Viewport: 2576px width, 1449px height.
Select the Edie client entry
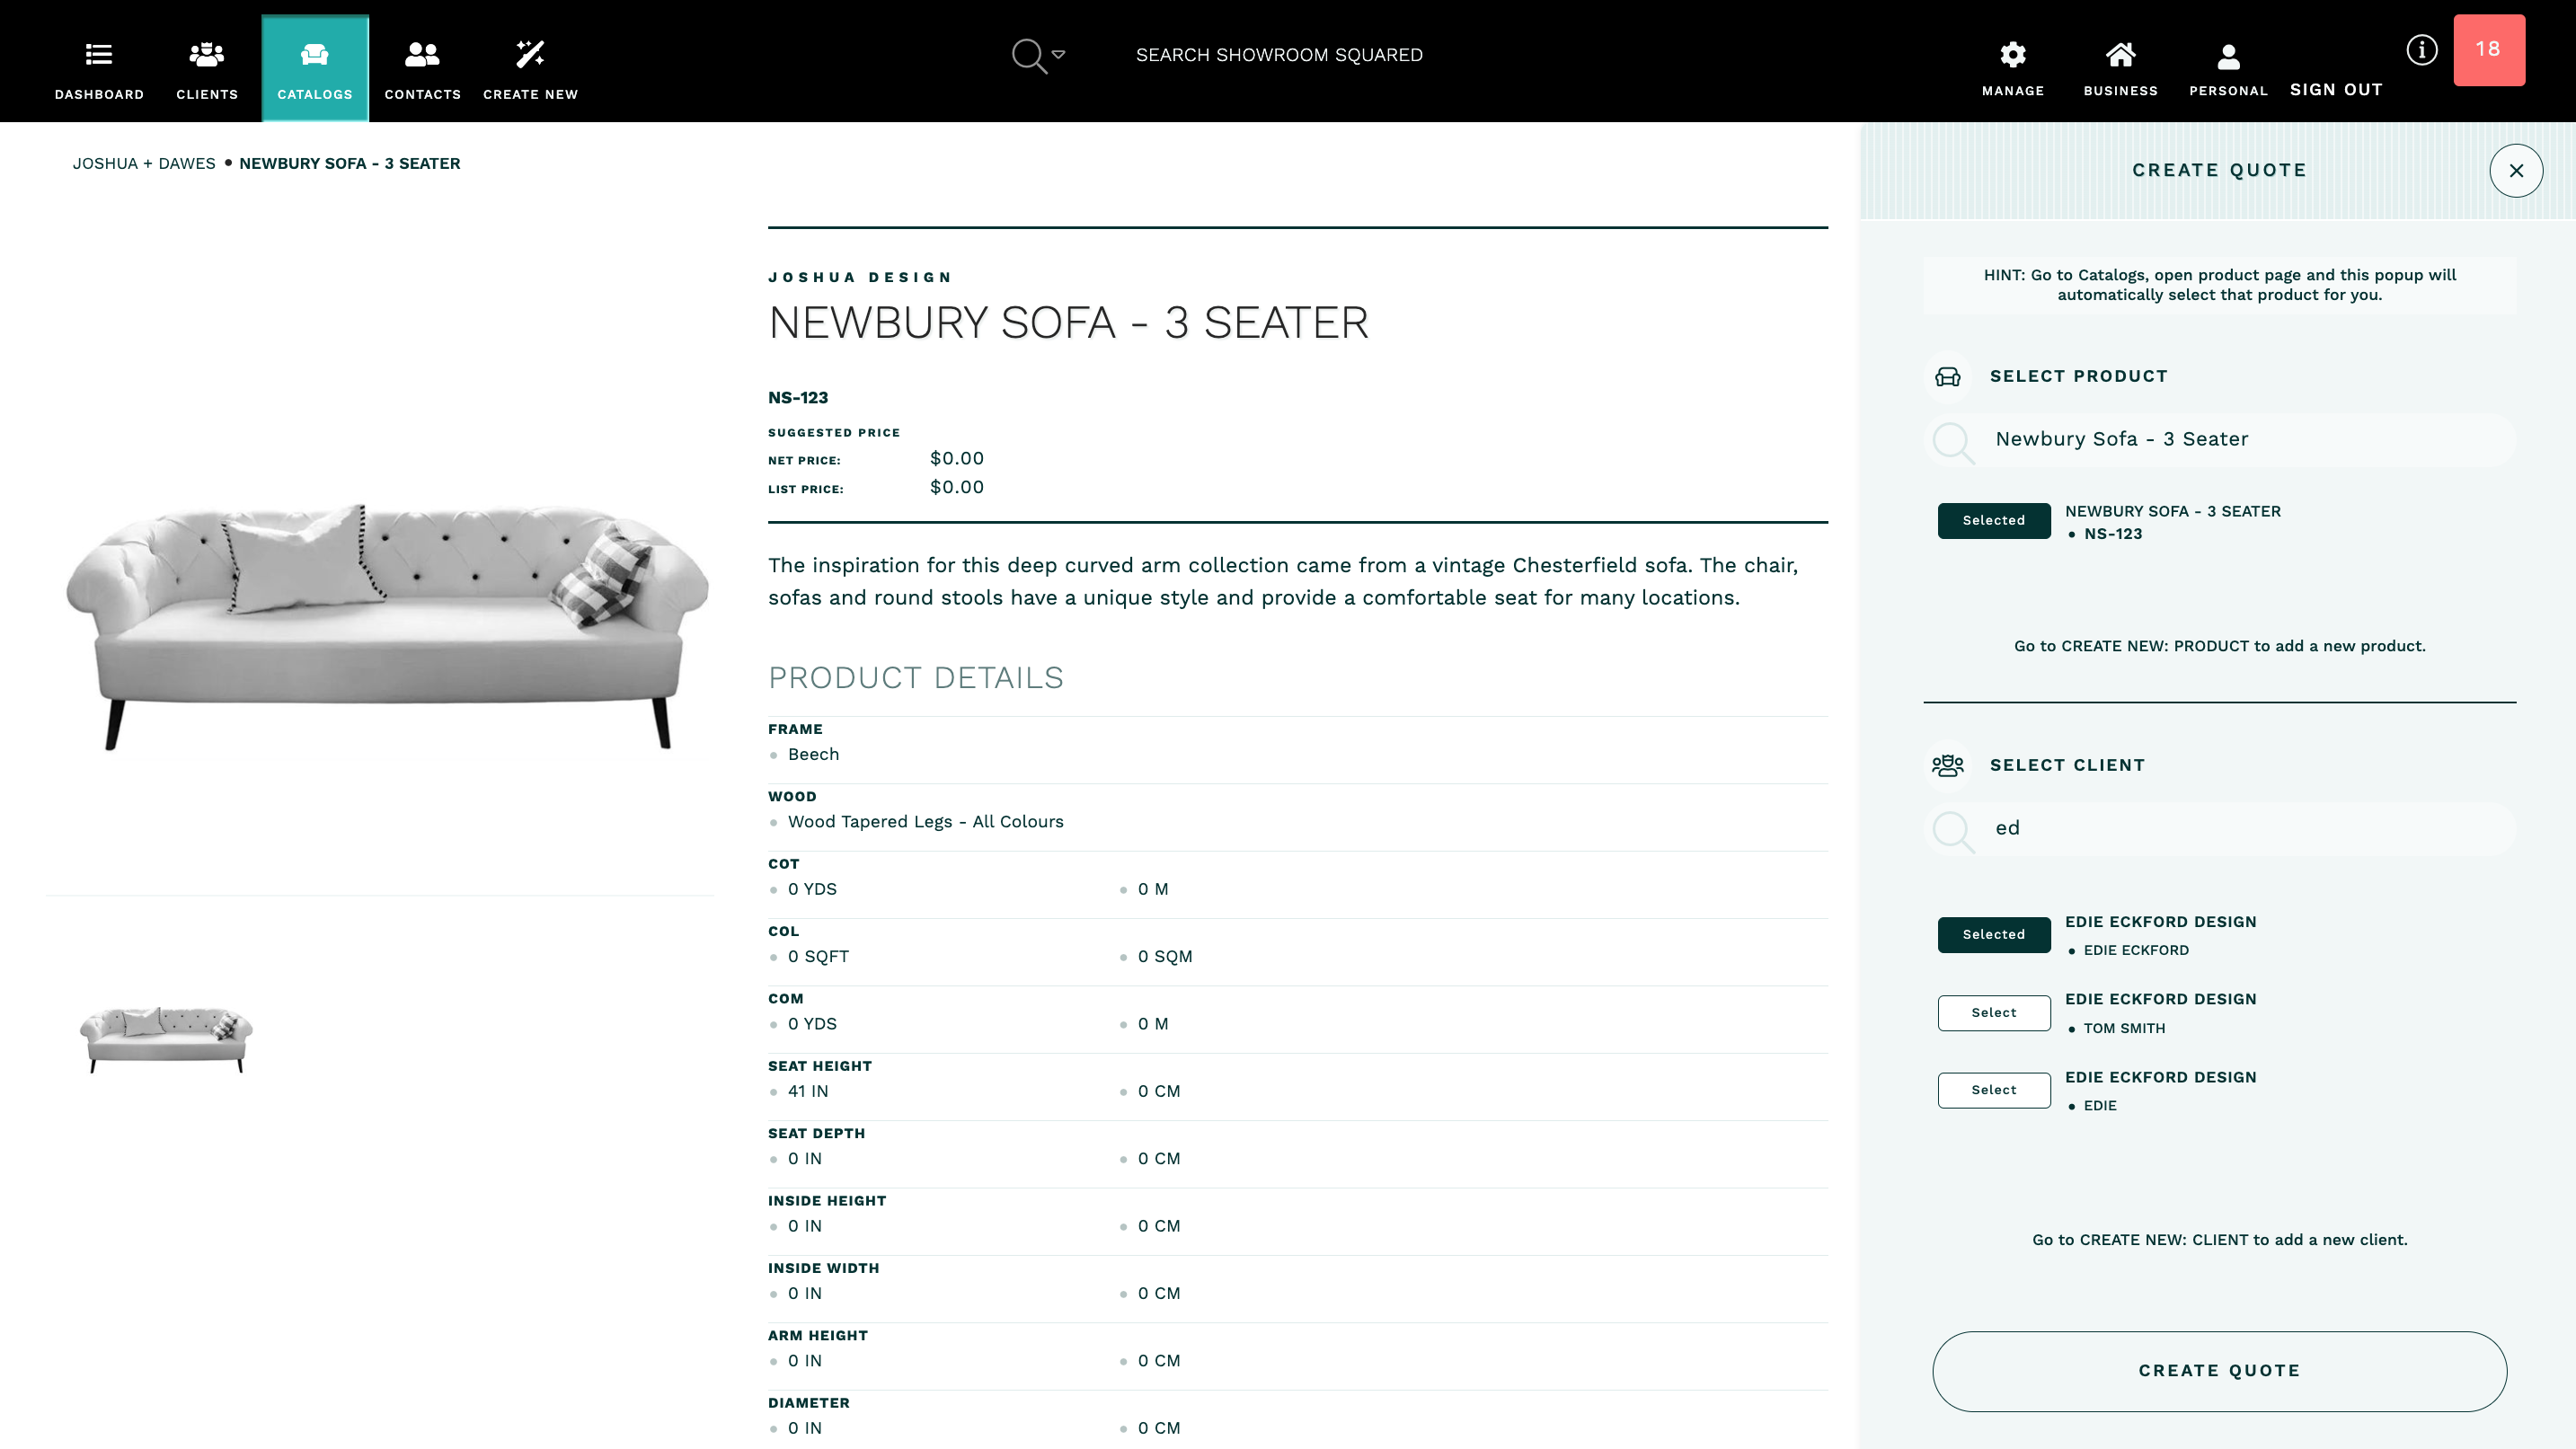click(x=1993, y=1090)
